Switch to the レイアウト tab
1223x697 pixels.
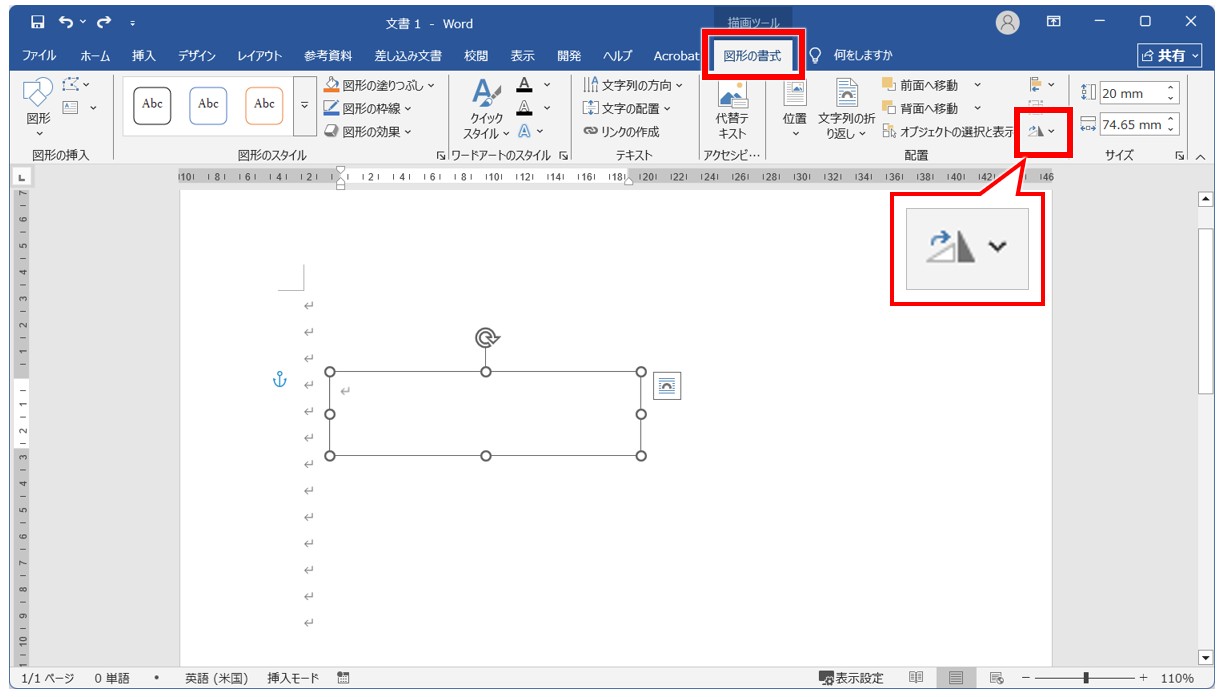click(x=260, y=56)
